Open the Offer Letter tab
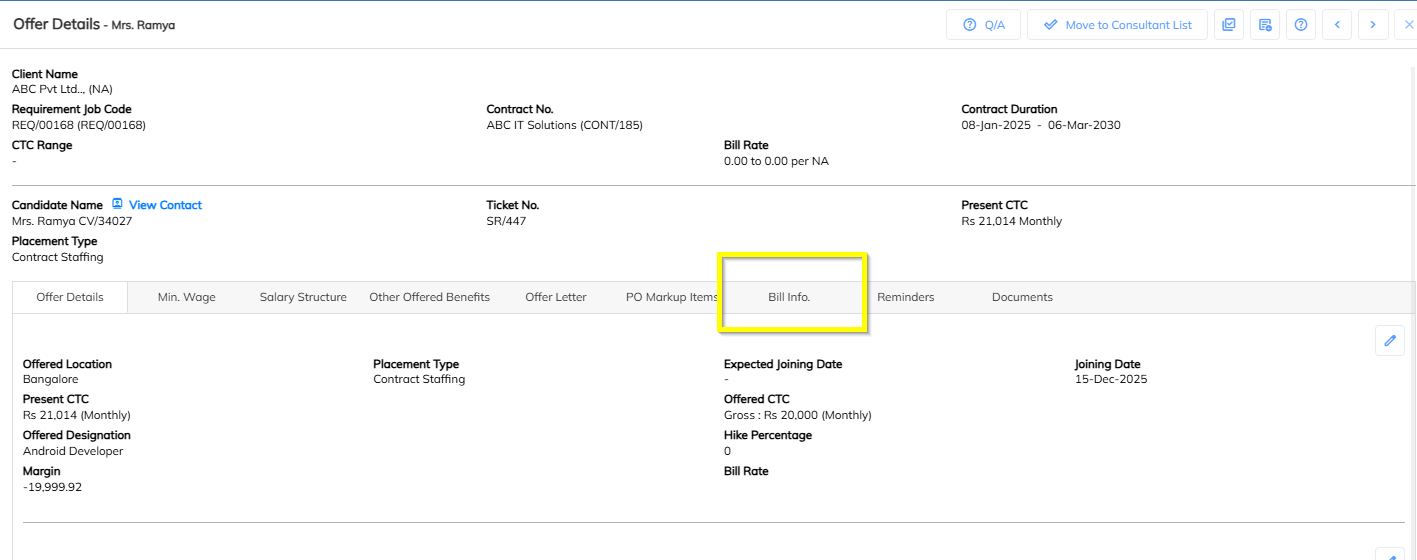 pyautogui.click(x=556, y=297)
